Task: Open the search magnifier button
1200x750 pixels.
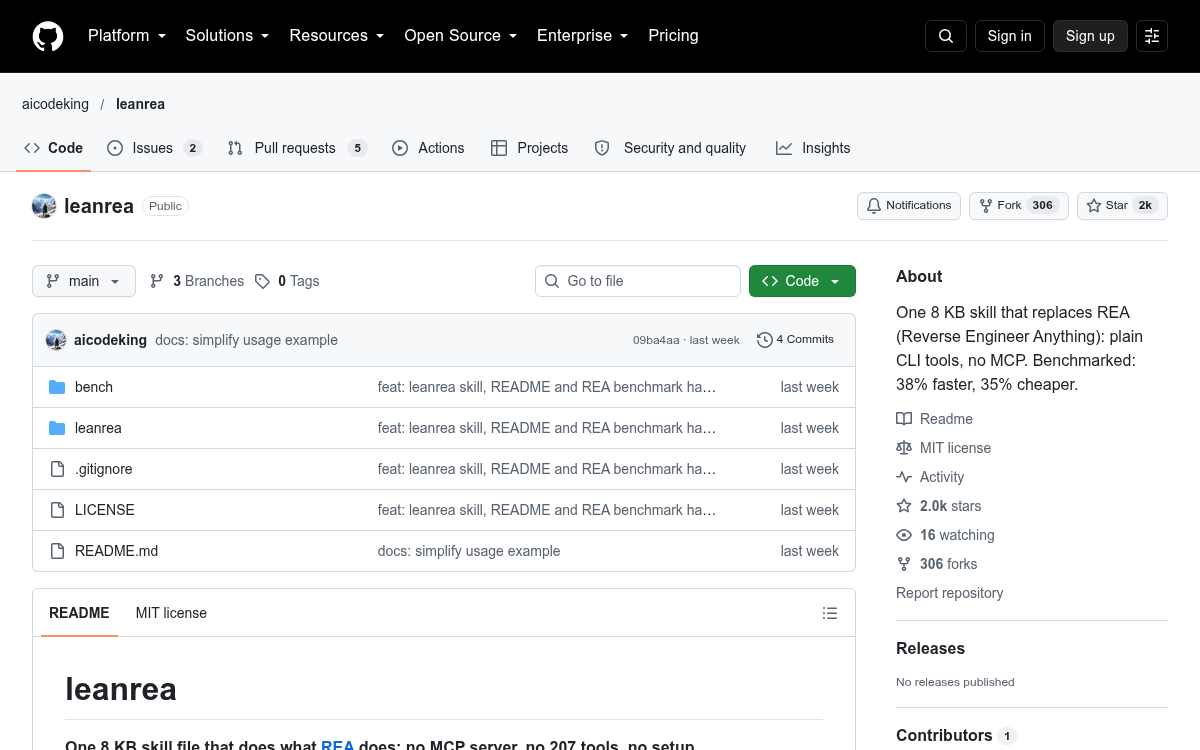Action: tap(946, 36)
